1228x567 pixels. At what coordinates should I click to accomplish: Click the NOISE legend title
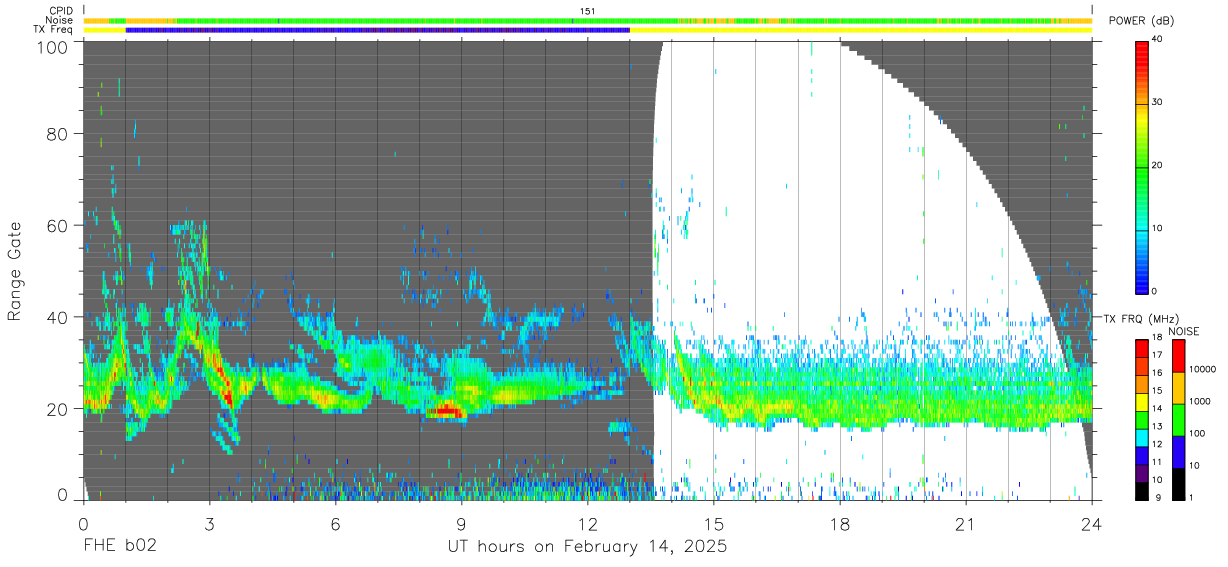click(1183, 331)
